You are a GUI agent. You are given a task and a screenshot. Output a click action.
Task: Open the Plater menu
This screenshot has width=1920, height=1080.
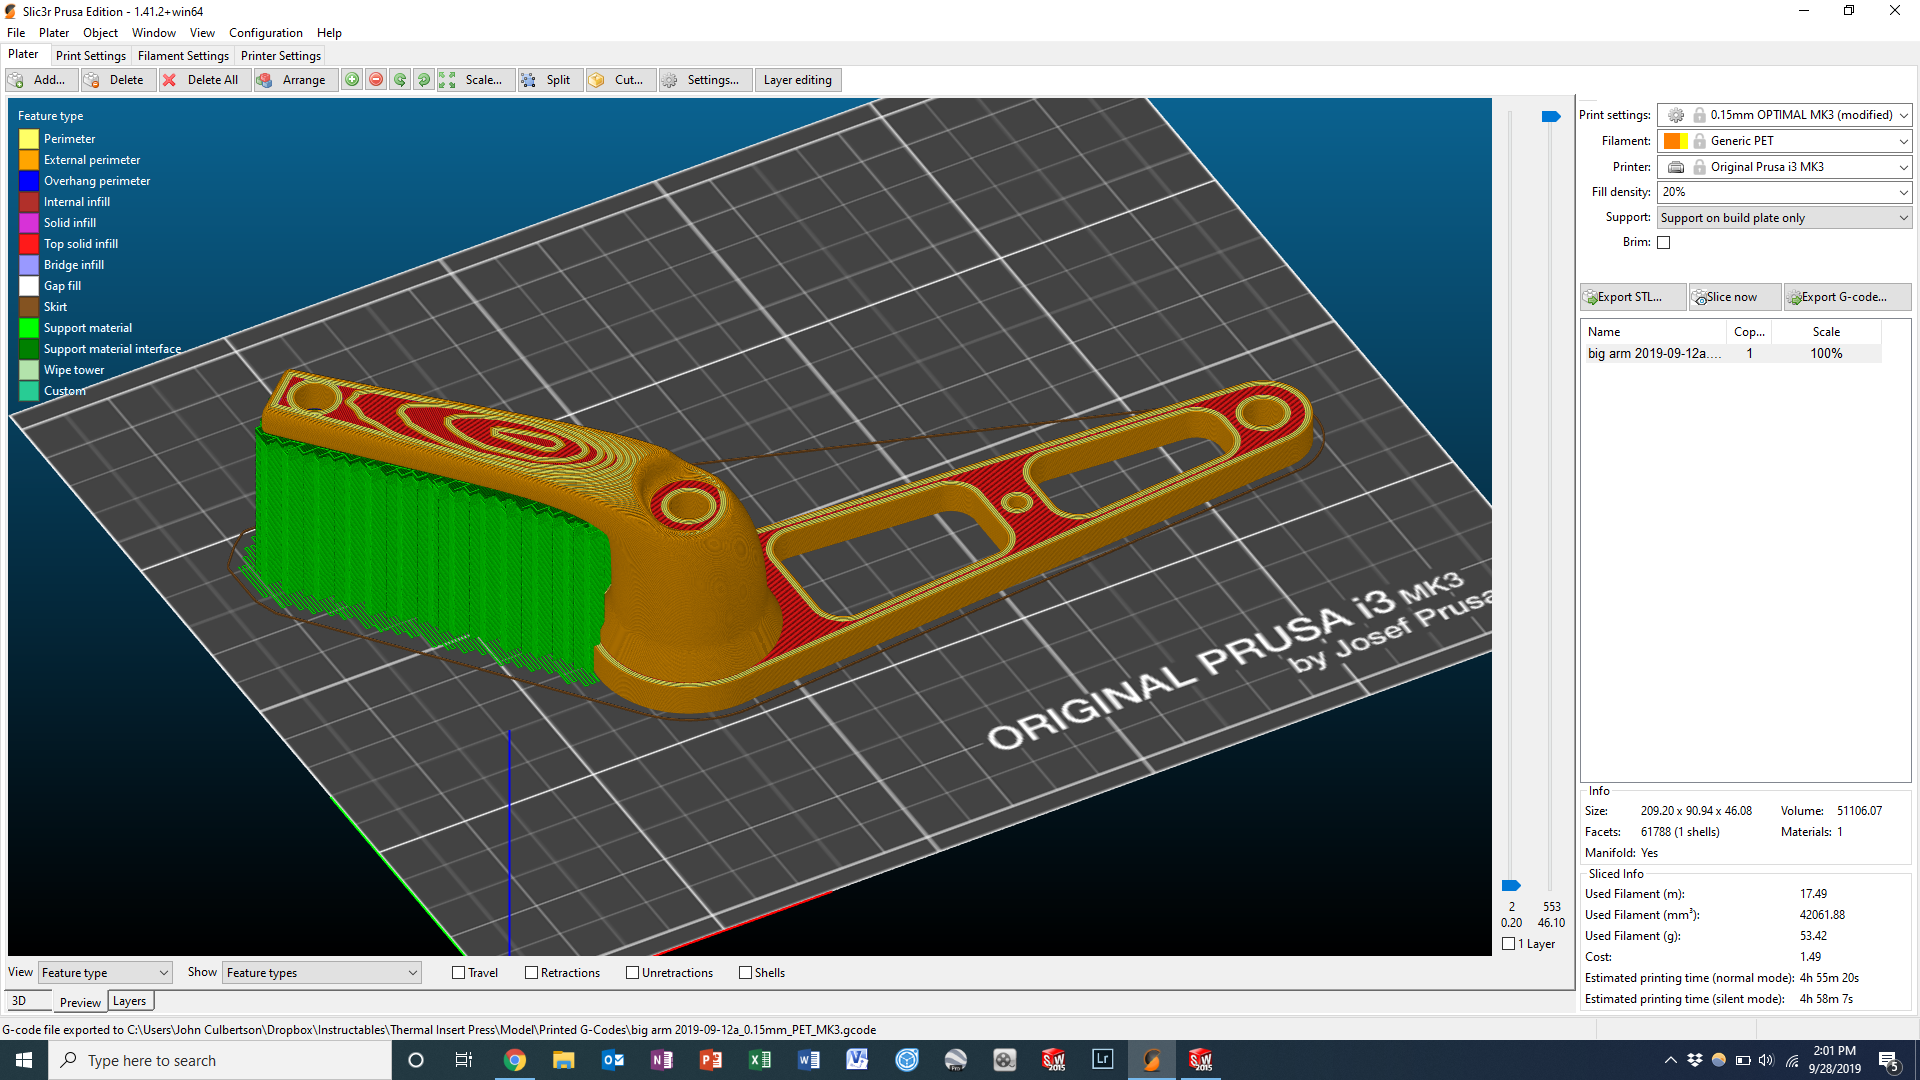click(54, 33)
